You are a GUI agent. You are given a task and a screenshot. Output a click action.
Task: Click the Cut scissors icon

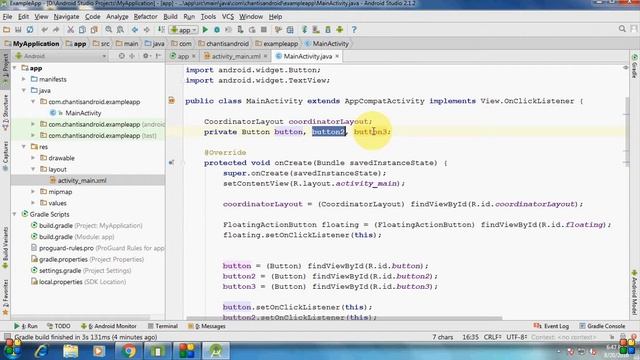[x=70, y=29]
